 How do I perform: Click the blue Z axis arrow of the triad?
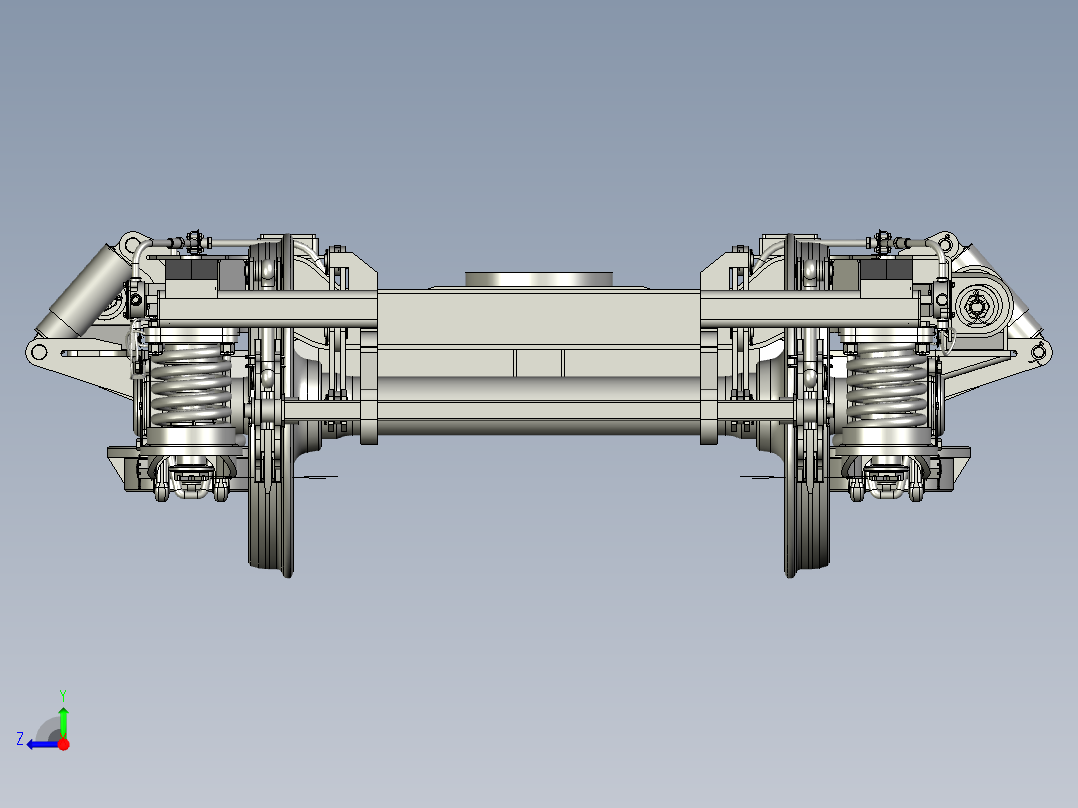43,745
